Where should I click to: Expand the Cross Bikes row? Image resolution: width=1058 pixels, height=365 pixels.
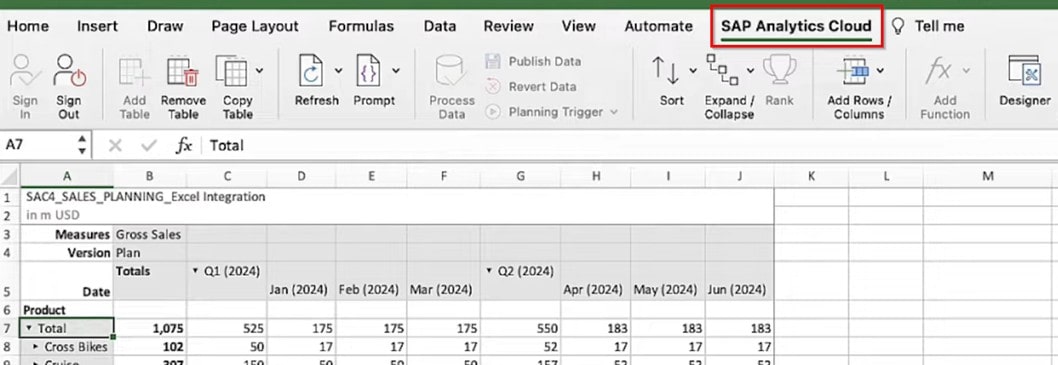pos(36,346)
